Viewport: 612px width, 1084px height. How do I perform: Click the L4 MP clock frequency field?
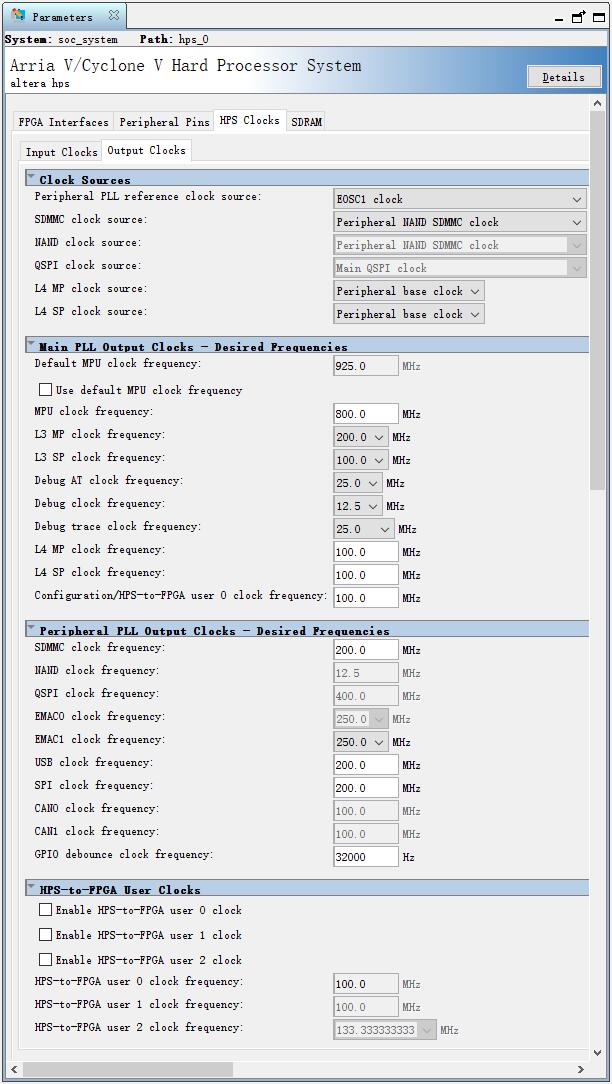click(366, 552)
